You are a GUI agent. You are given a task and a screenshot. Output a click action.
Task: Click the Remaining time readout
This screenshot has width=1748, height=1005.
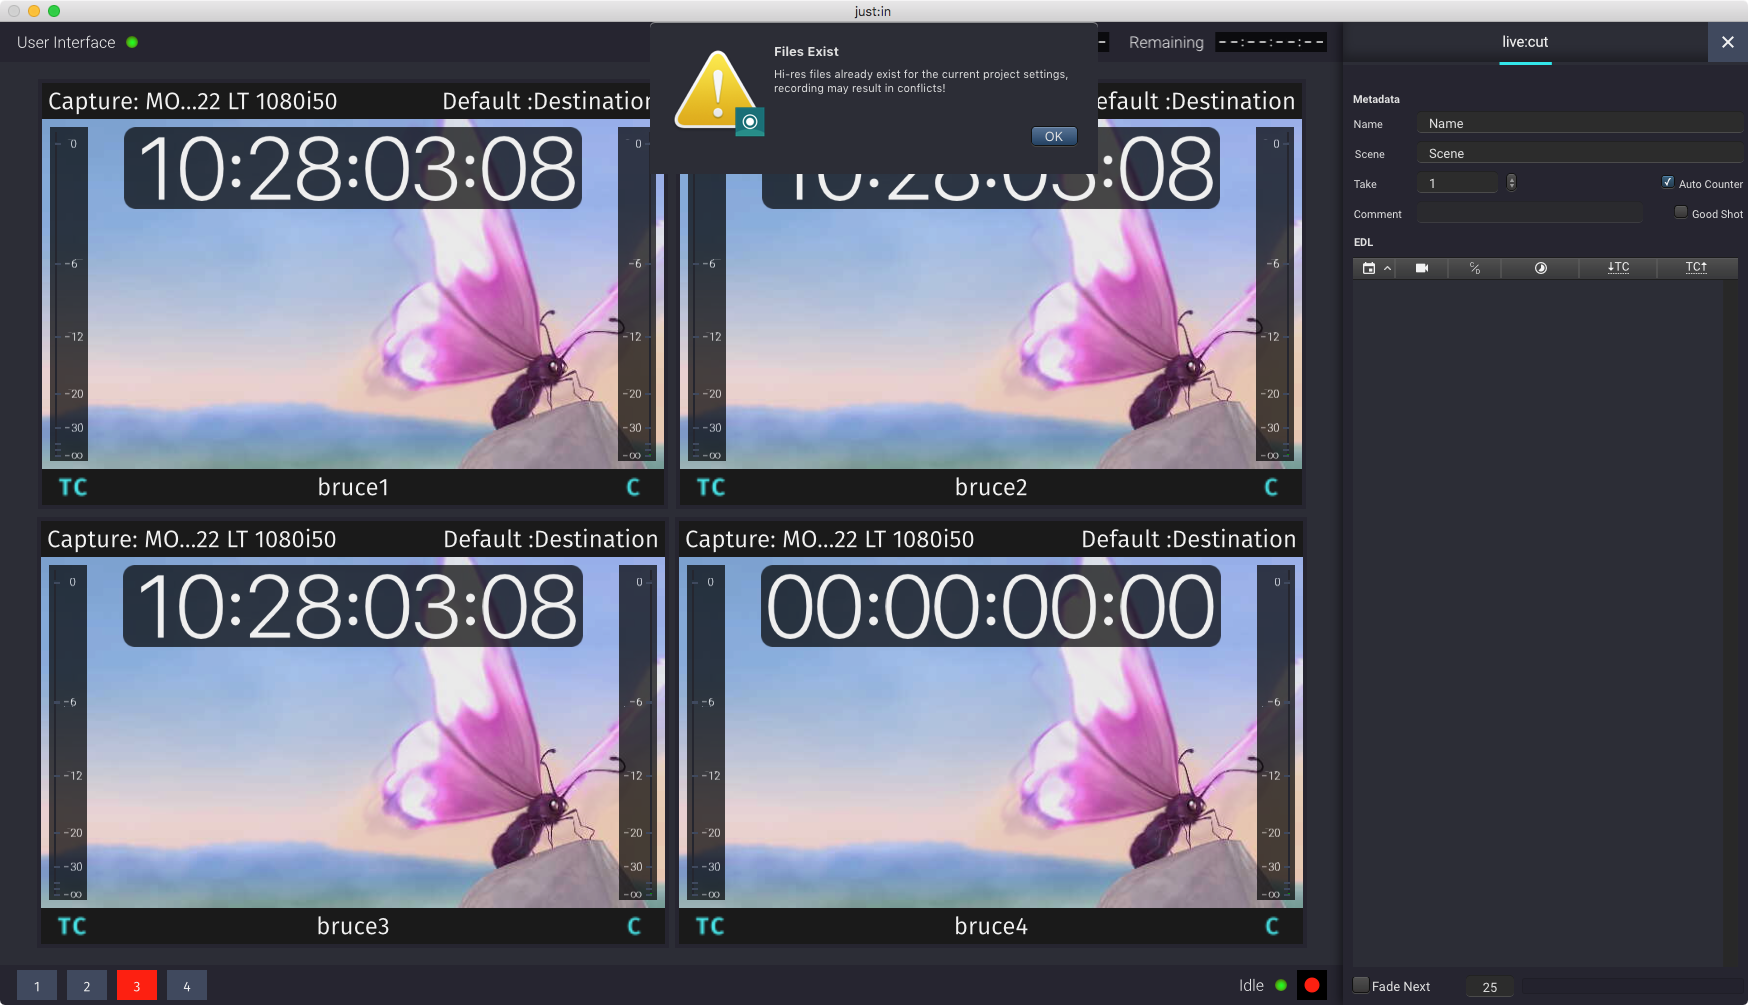[x=1271, y=42]
